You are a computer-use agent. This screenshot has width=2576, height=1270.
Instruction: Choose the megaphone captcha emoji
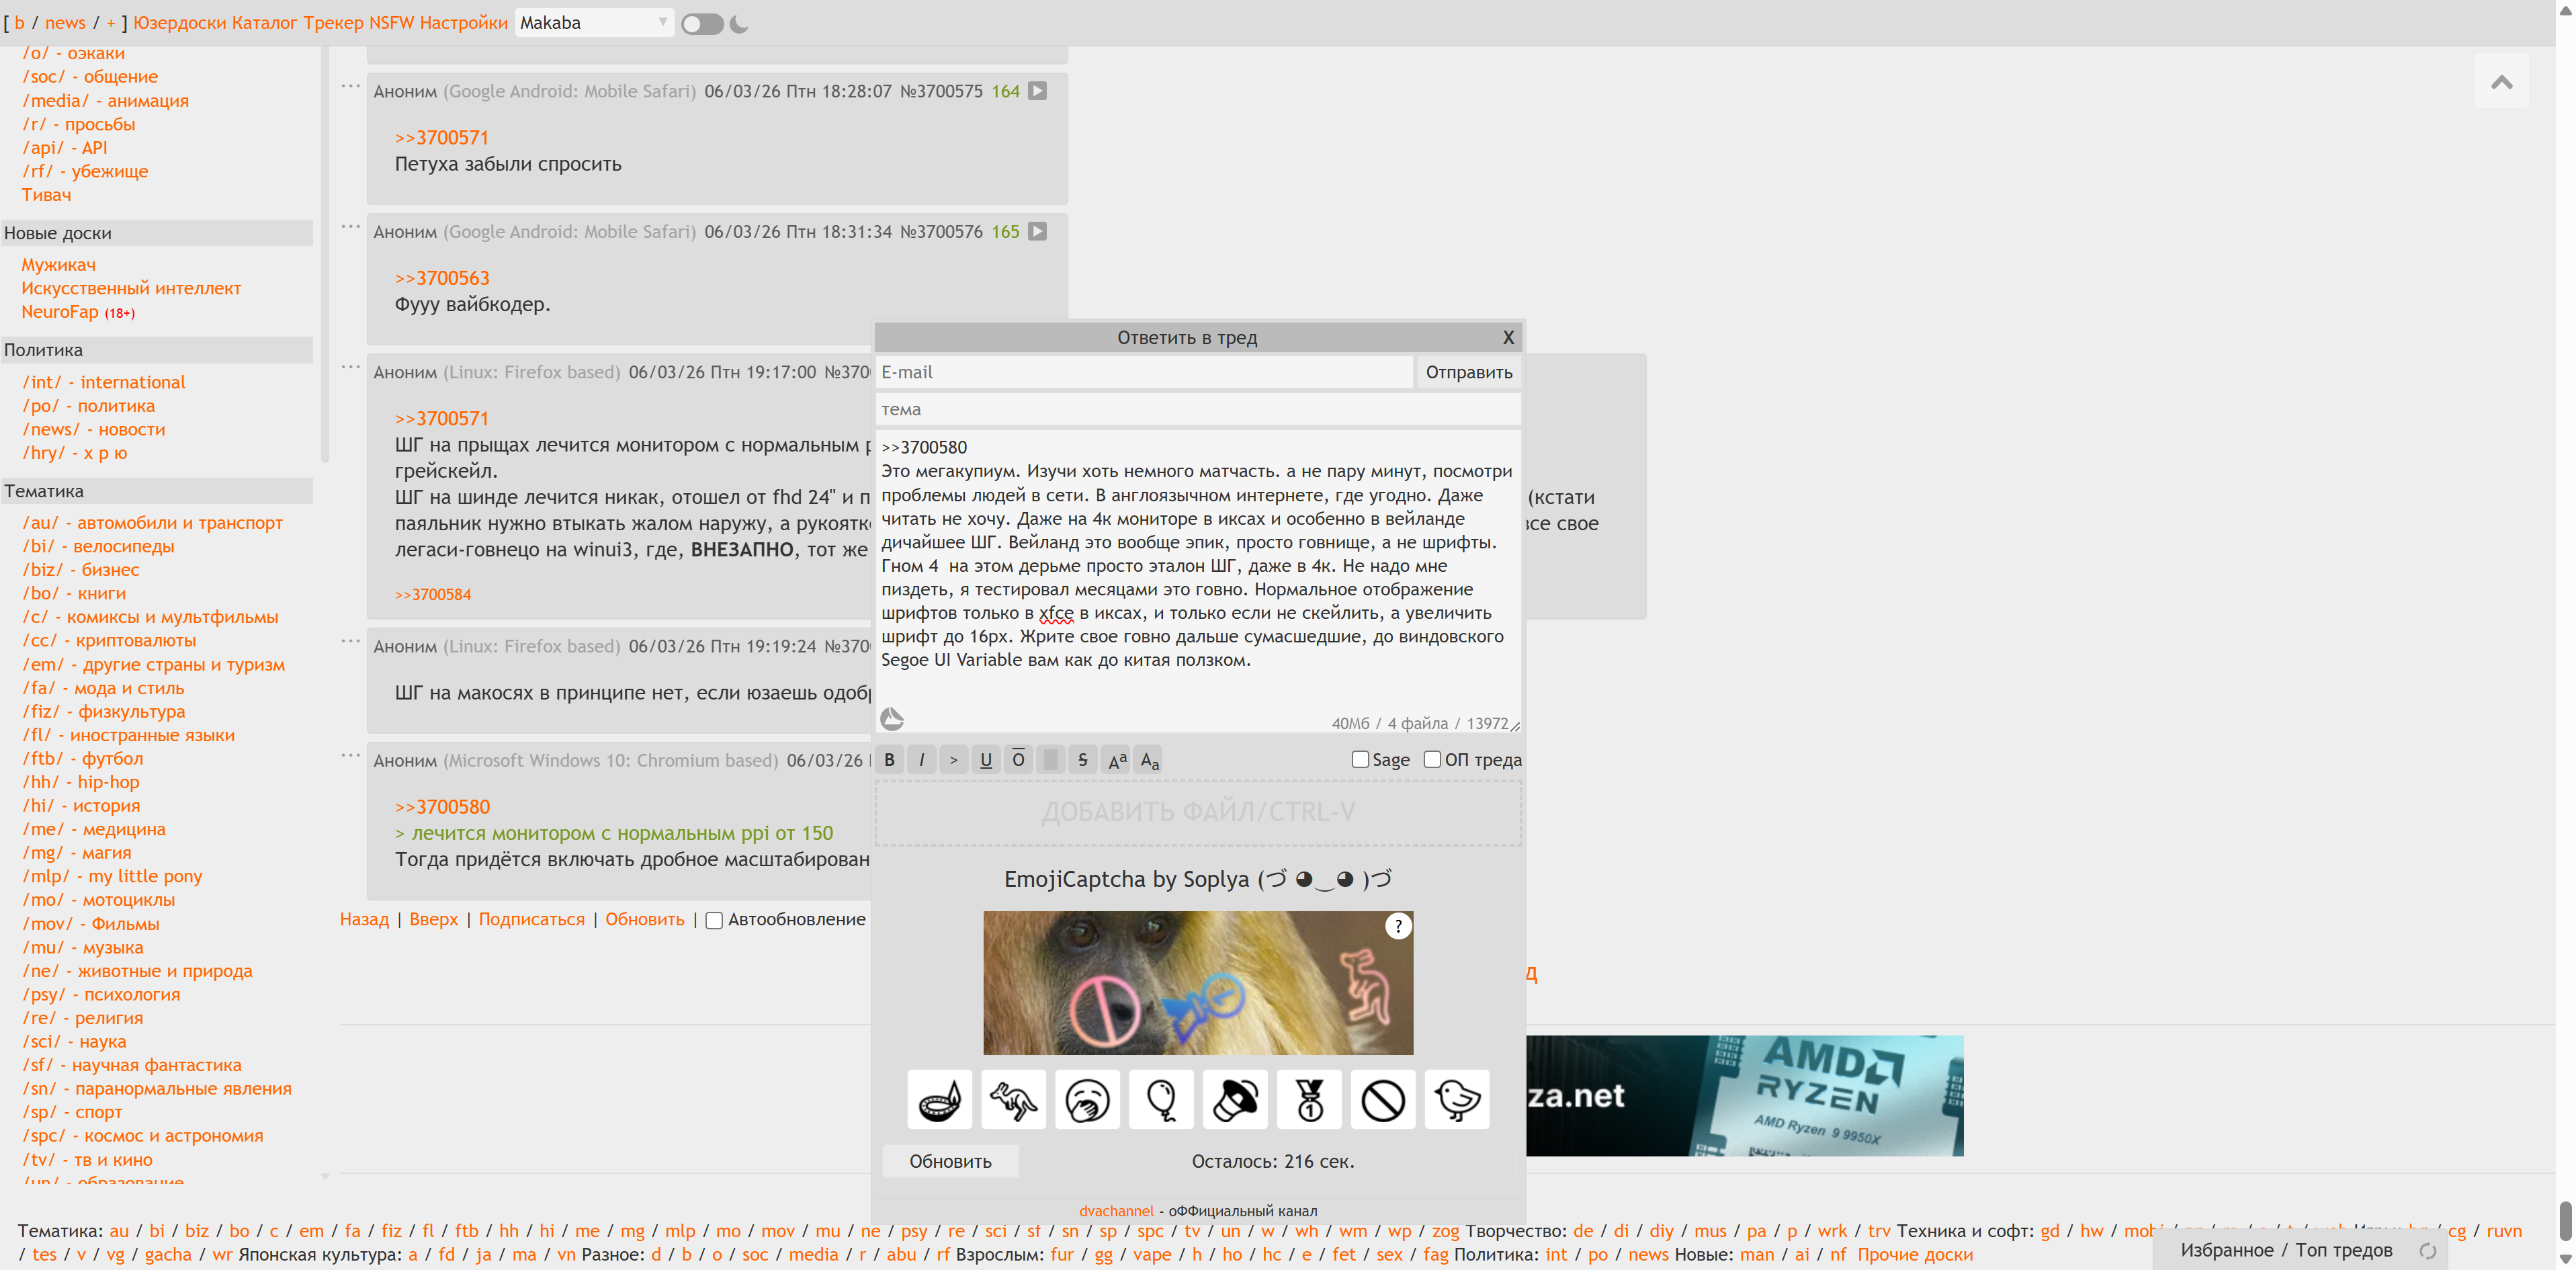pyautogui.click(x=1235, y=1100)
